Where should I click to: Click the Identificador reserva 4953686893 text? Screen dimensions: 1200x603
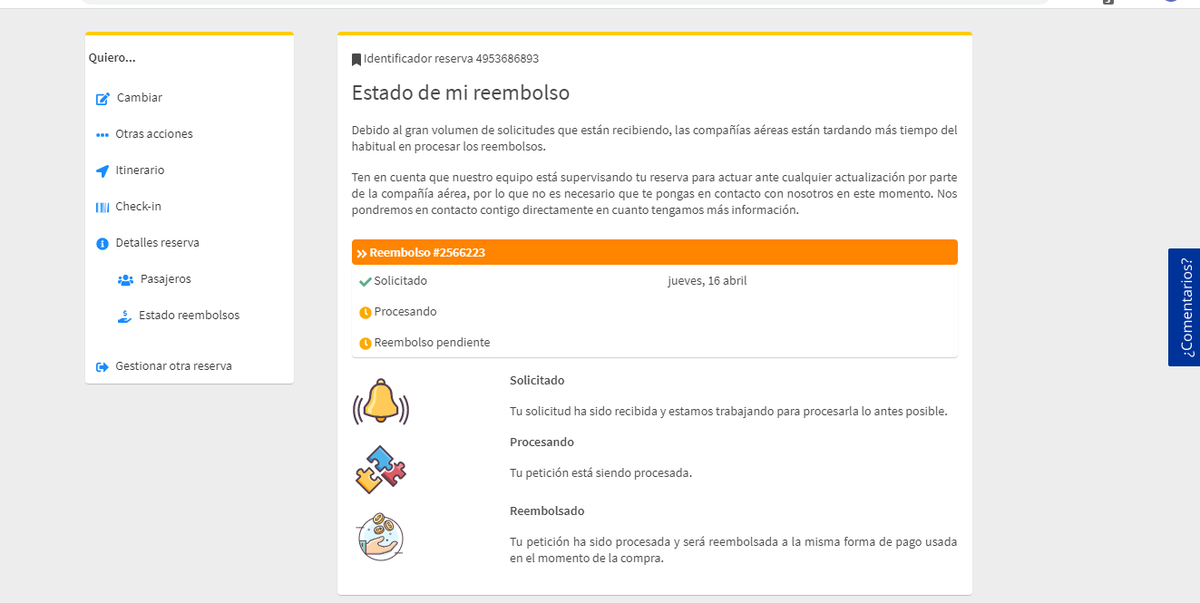coord(451,59)
